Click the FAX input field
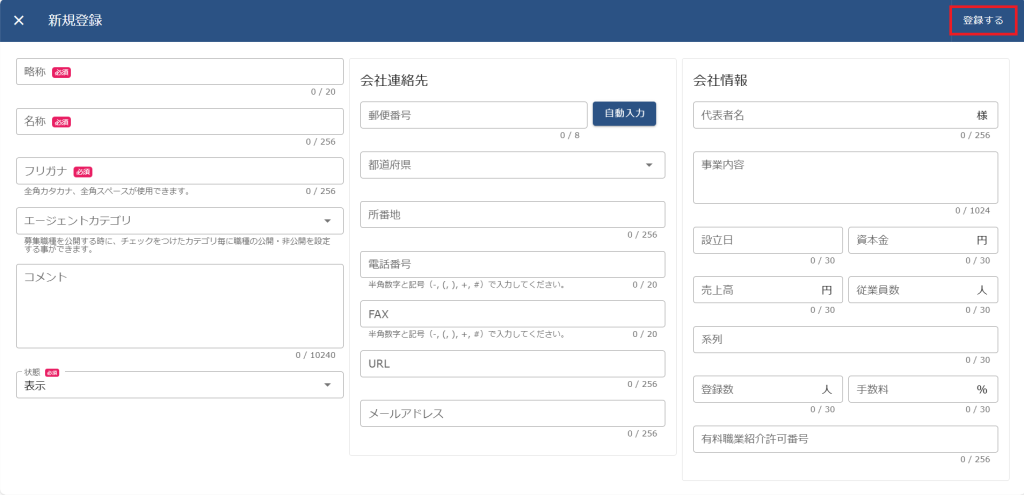This screenshot has width=1024, height=495. click(x=512, y=314)
